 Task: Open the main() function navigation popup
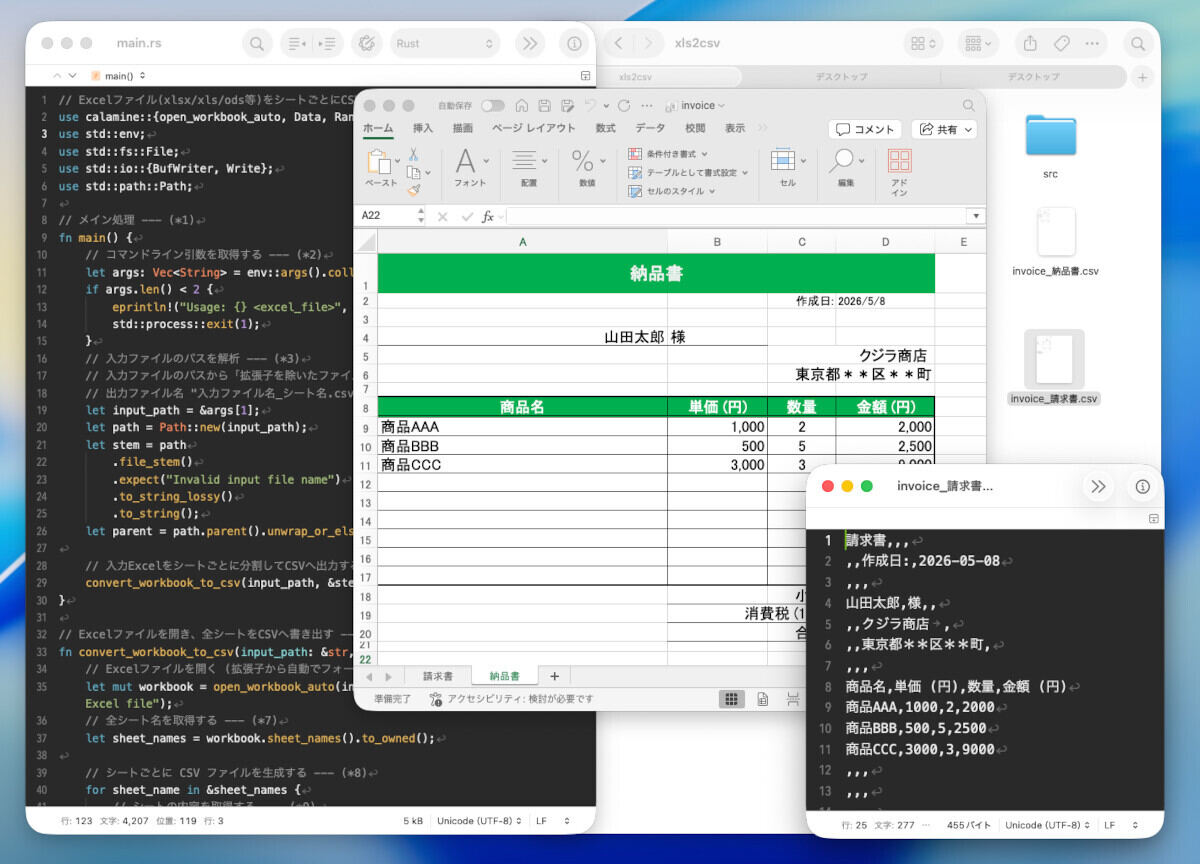[119, 75]
